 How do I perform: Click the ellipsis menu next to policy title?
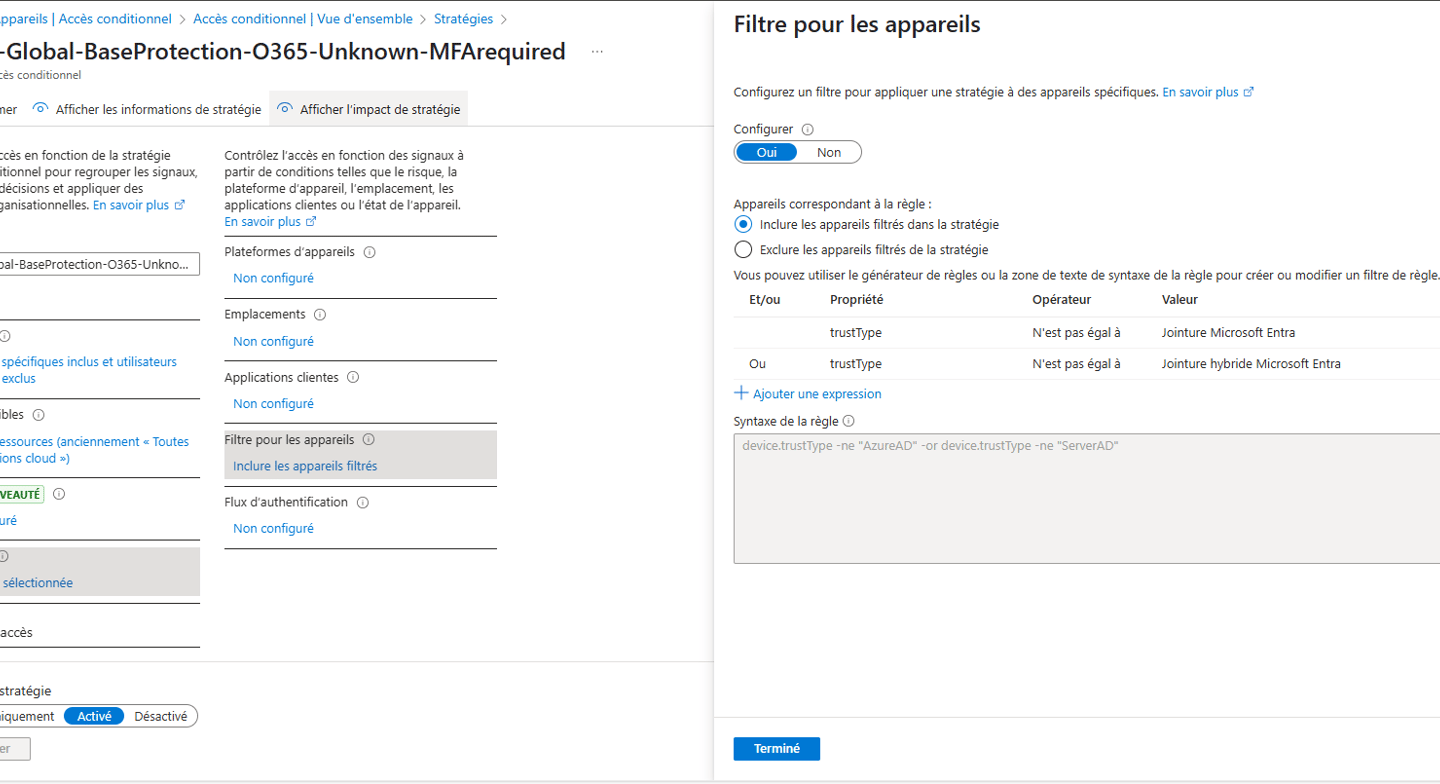[597, 52]
